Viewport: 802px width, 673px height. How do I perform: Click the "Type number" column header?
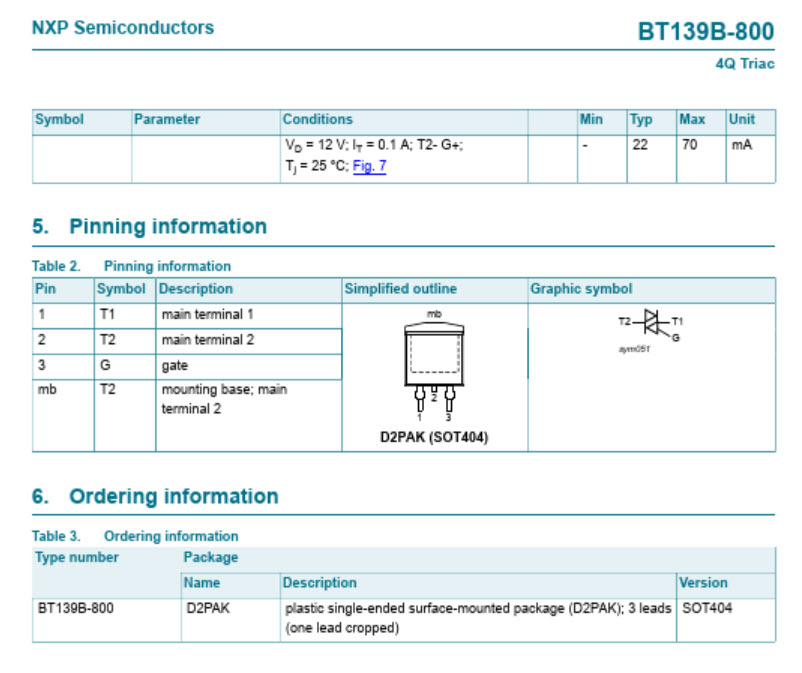77,557
